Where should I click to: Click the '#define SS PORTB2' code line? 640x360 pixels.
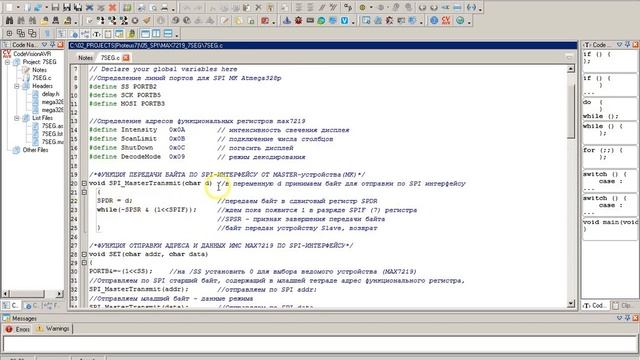122,87
